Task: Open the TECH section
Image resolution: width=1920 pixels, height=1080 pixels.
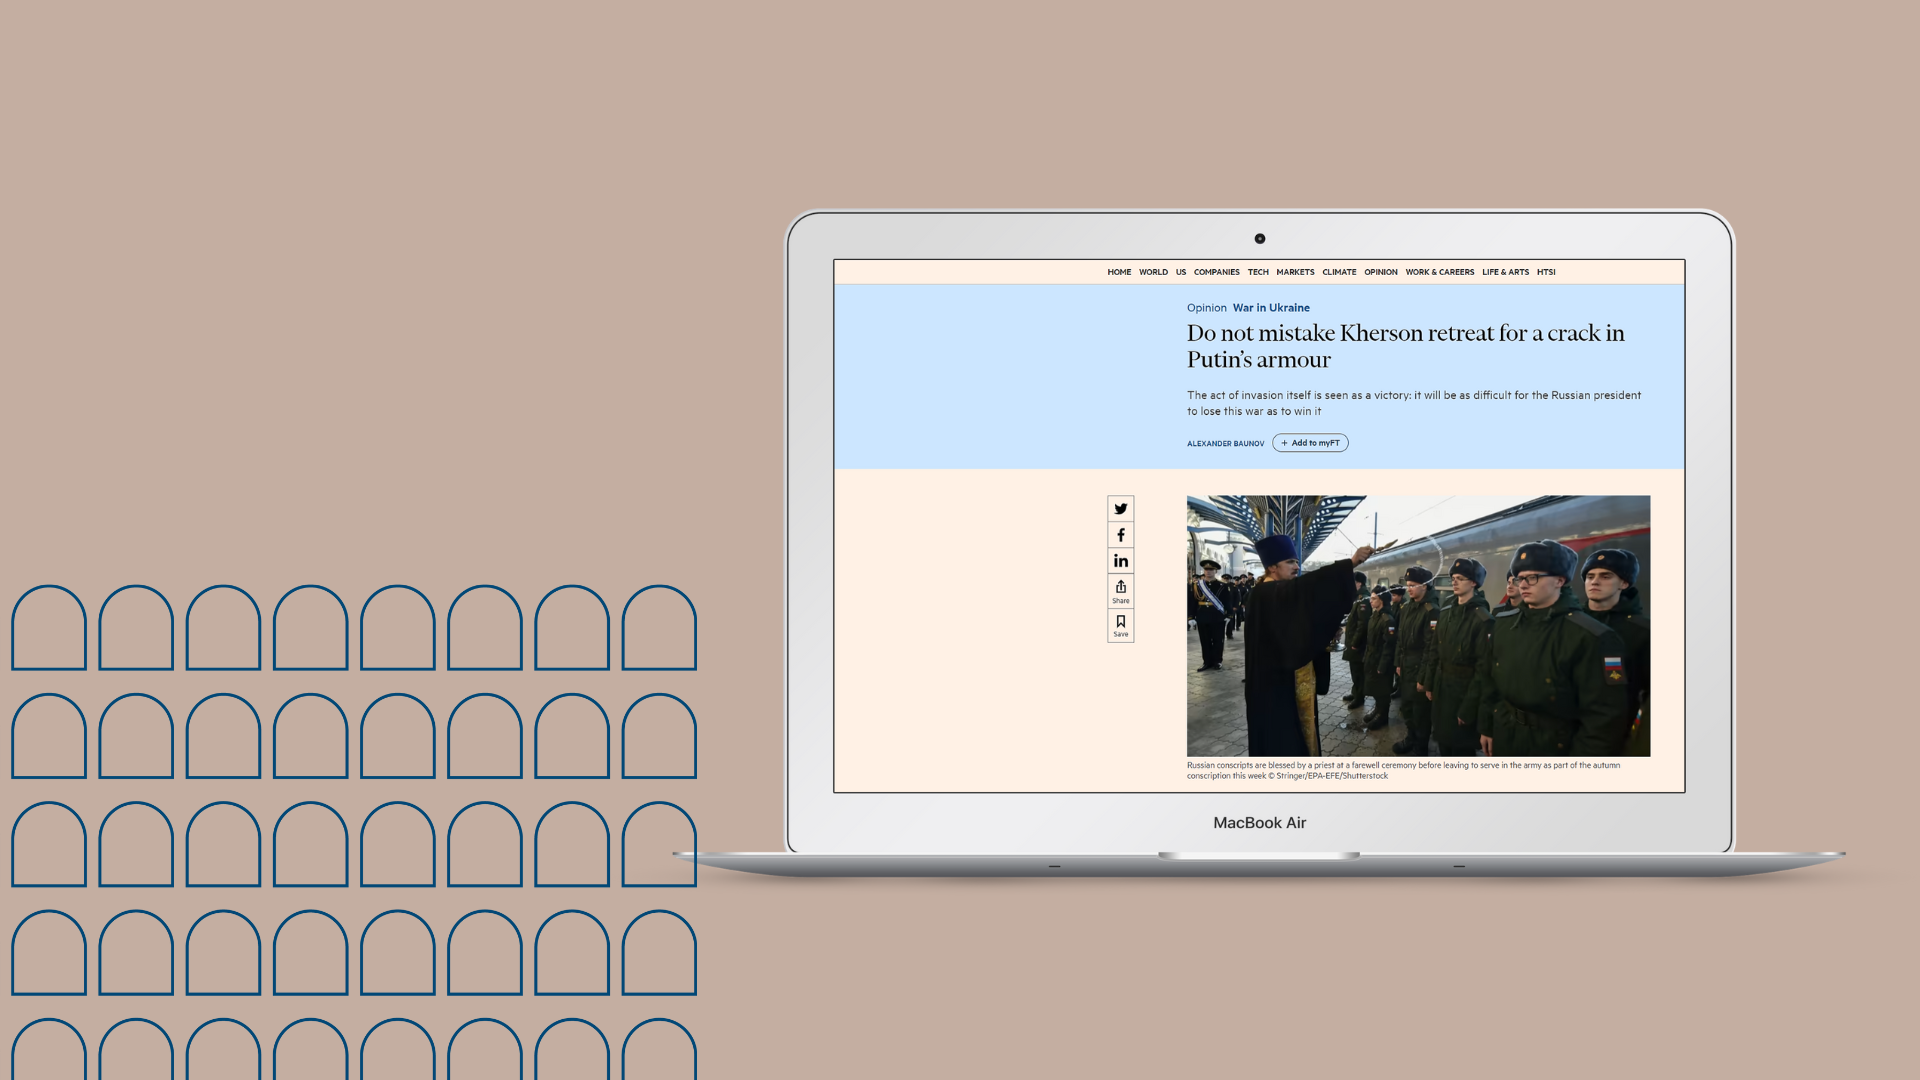Action: (x=1258, y=272)
